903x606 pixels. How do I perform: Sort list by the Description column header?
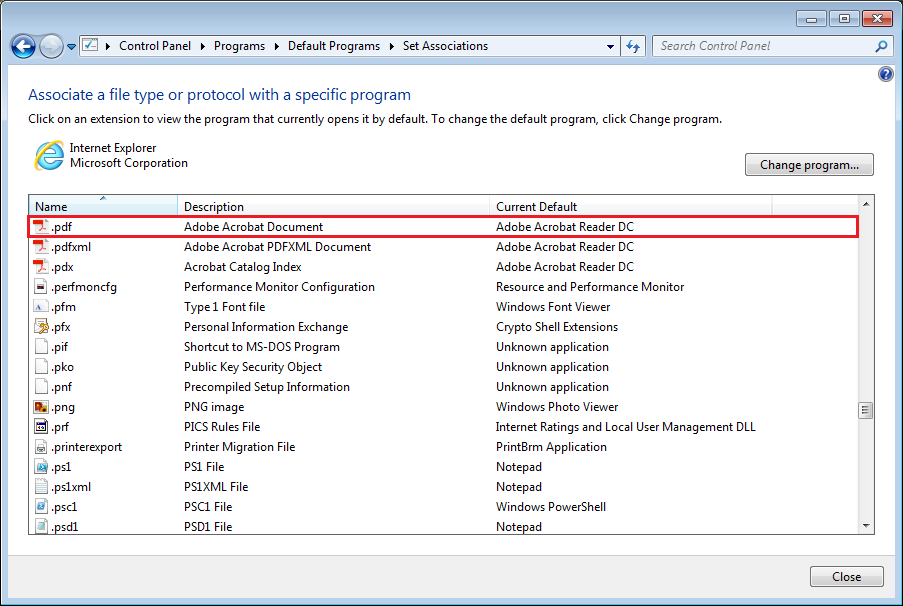tap(333, 206)
